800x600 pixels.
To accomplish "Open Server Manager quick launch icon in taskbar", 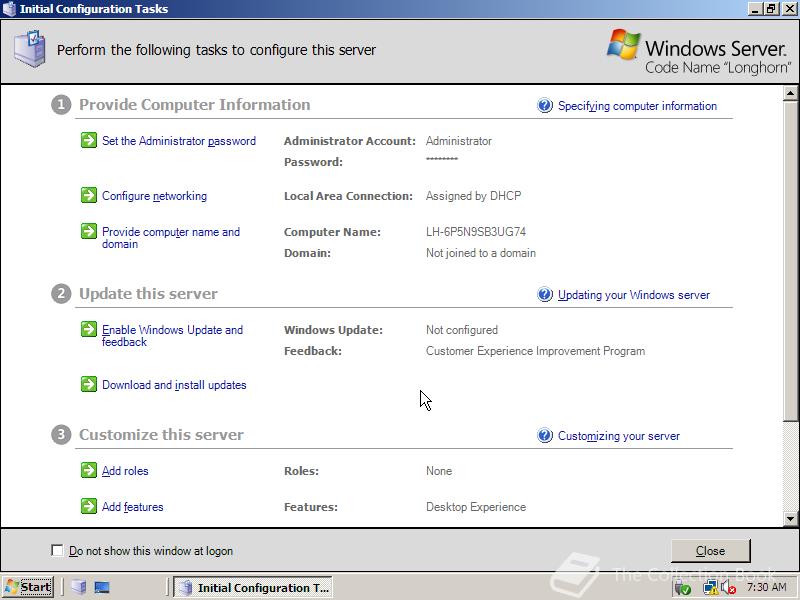I will tap(79, 587).
